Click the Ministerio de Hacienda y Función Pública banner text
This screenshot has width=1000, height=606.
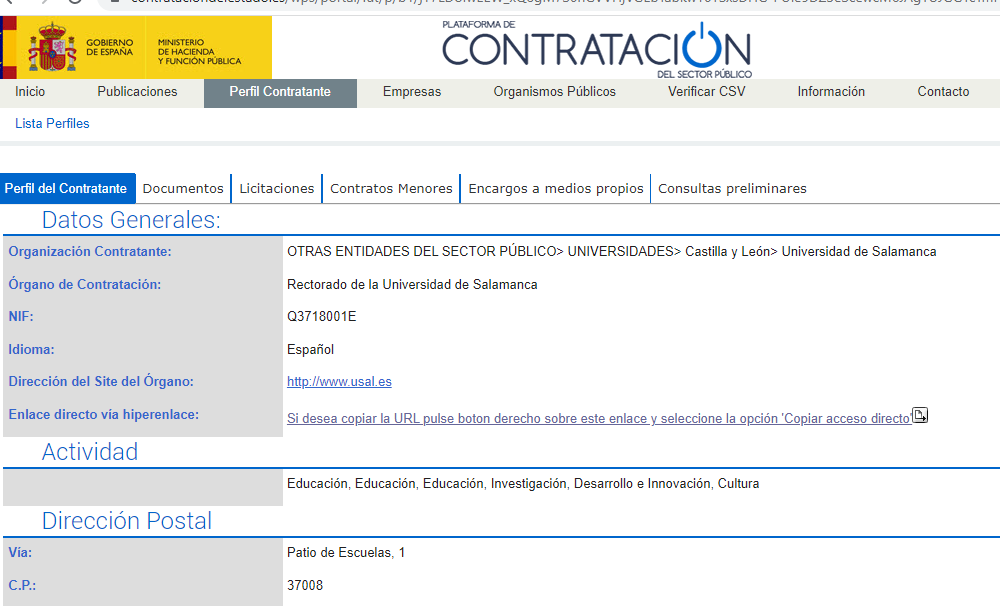pos(200,52)
